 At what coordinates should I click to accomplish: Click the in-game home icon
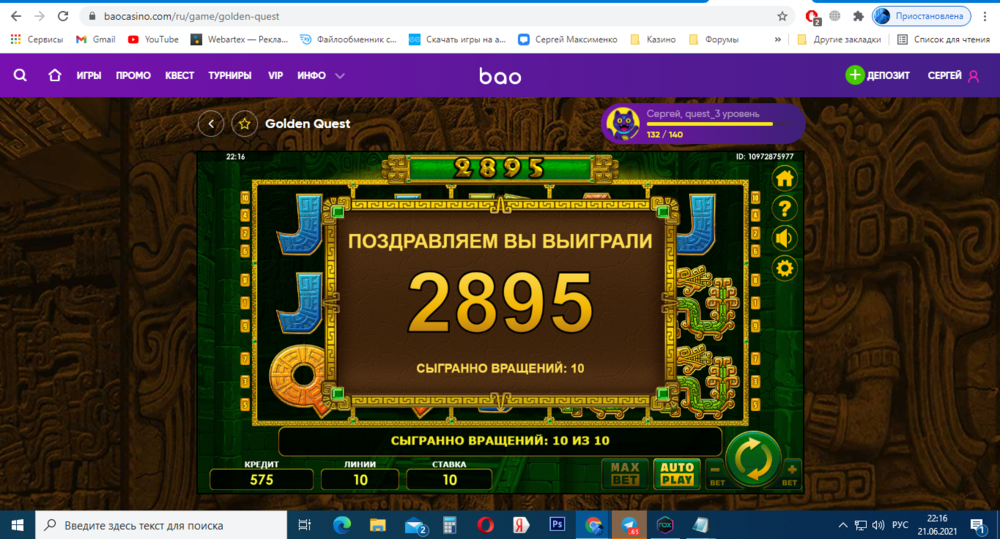pyautogui.click(x=784, y=179)
